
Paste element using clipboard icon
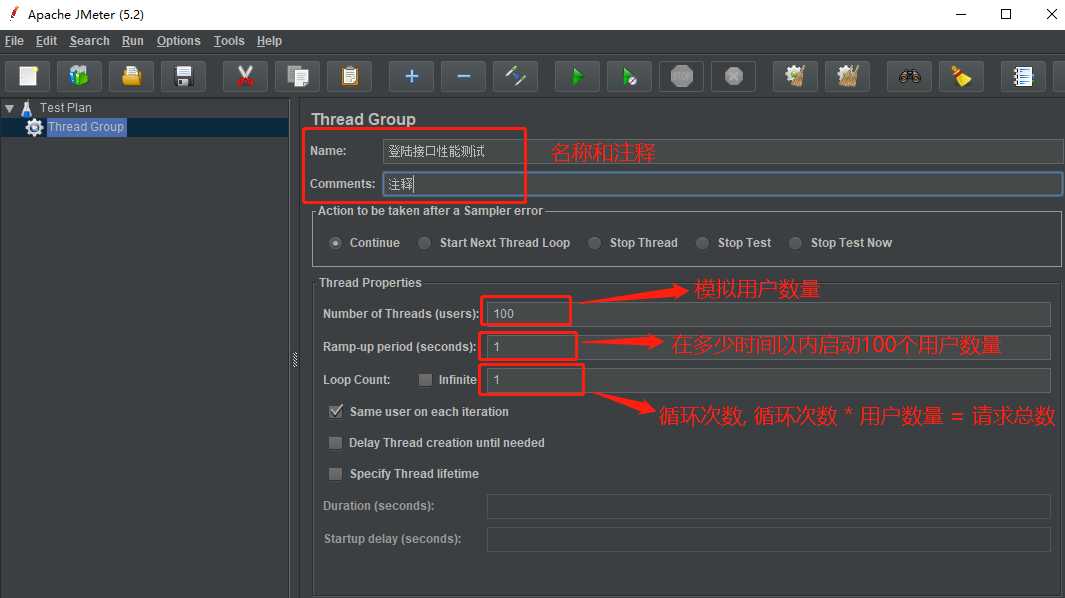(349, 76)
